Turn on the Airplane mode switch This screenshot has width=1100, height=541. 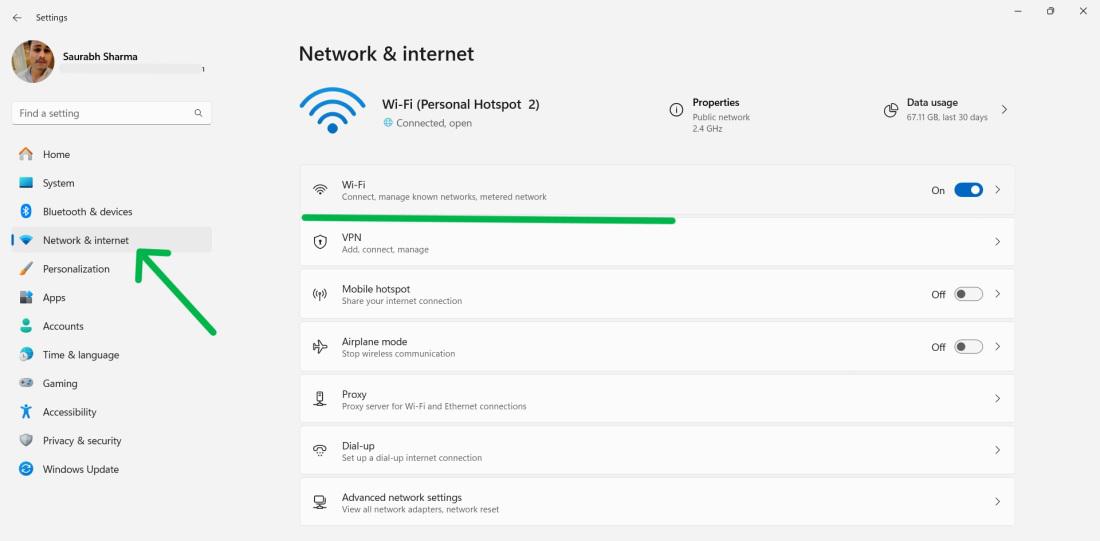968,347
